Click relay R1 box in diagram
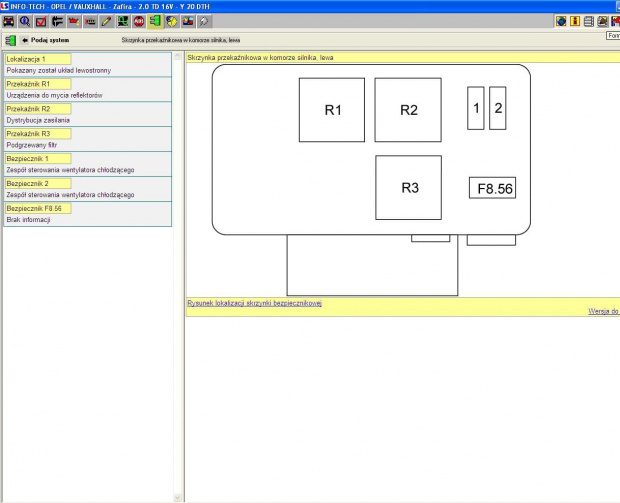620x503 pixels. pyautogui.click(x=331, y=110)
